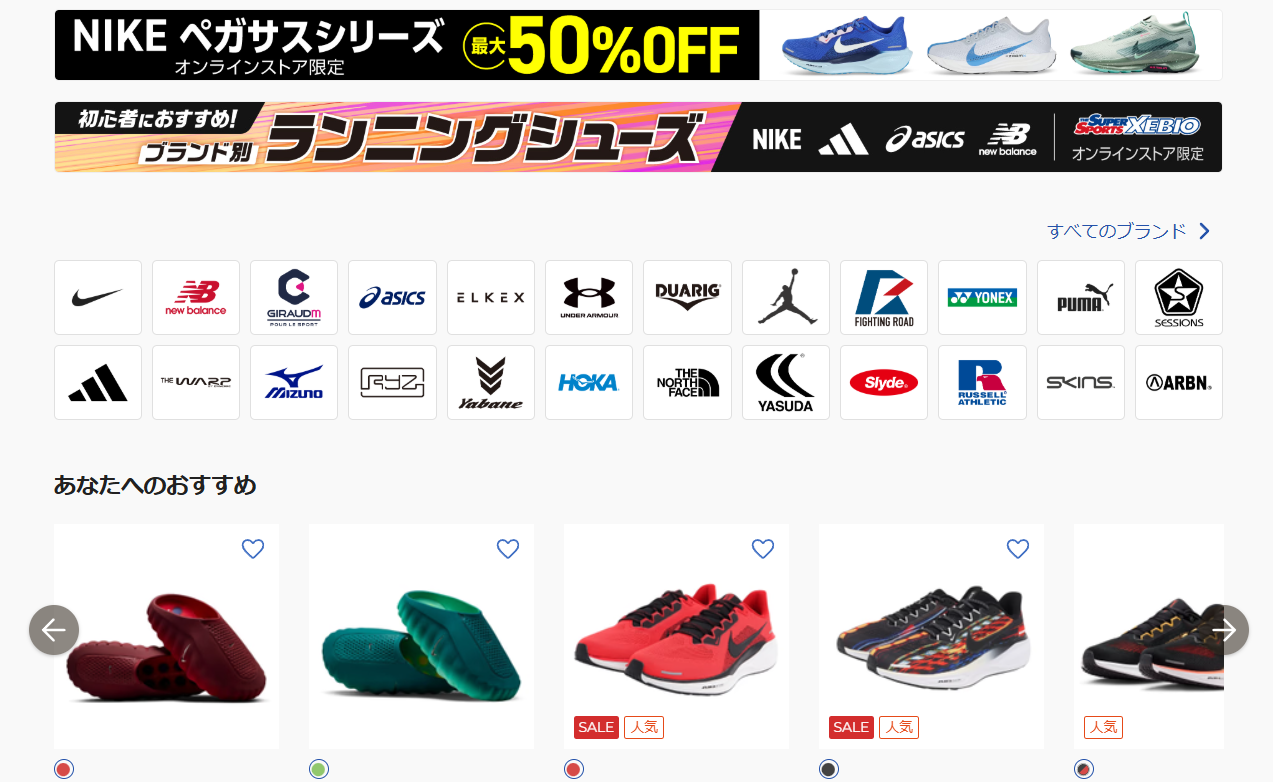Open the HOKA brand tile
The width and height of the screenshot is (1273, 782).
click(589, 382)
